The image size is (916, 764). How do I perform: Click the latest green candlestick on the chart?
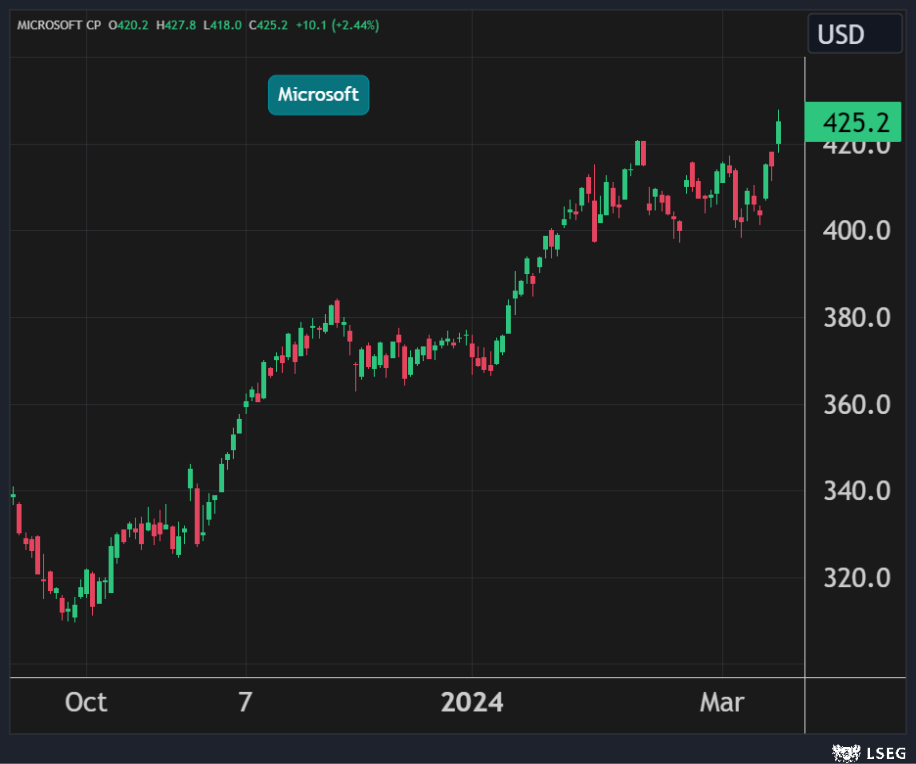point(779,133)
